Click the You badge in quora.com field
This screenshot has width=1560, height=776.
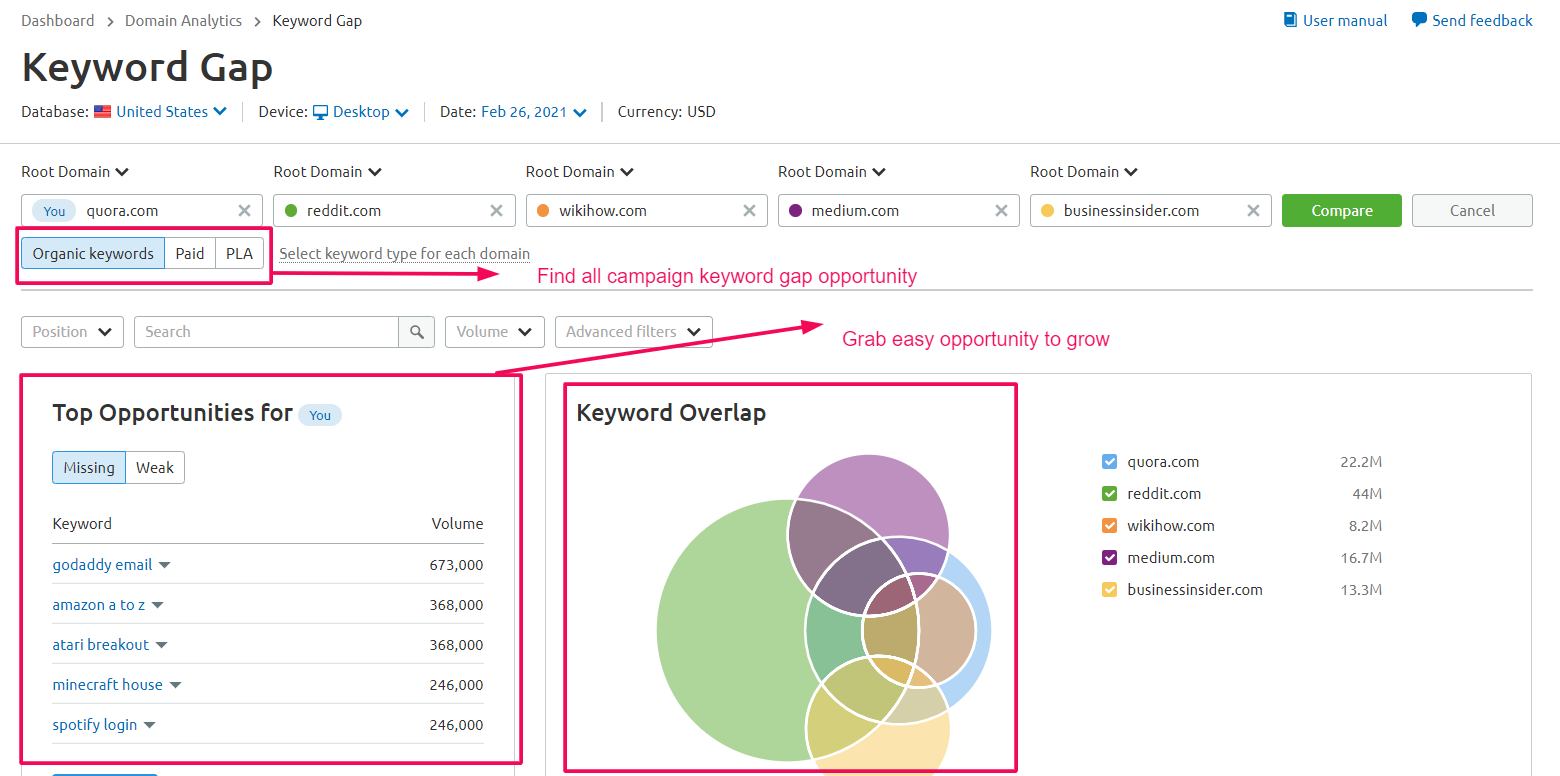[x=54, y=211]
